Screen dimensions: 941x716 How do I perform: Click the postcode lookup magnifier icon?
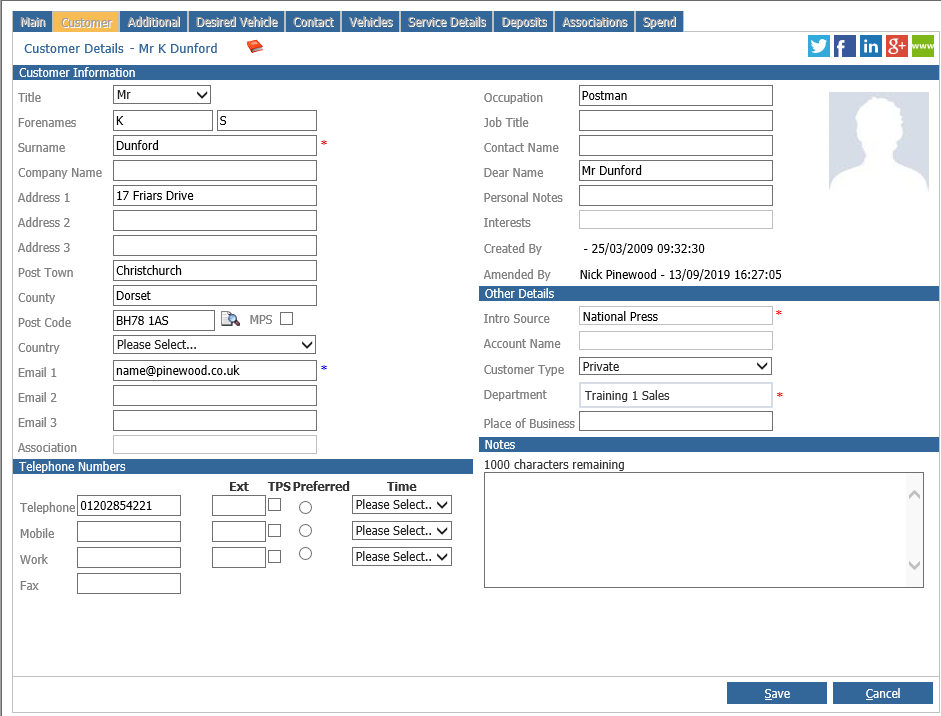[230, 319]
